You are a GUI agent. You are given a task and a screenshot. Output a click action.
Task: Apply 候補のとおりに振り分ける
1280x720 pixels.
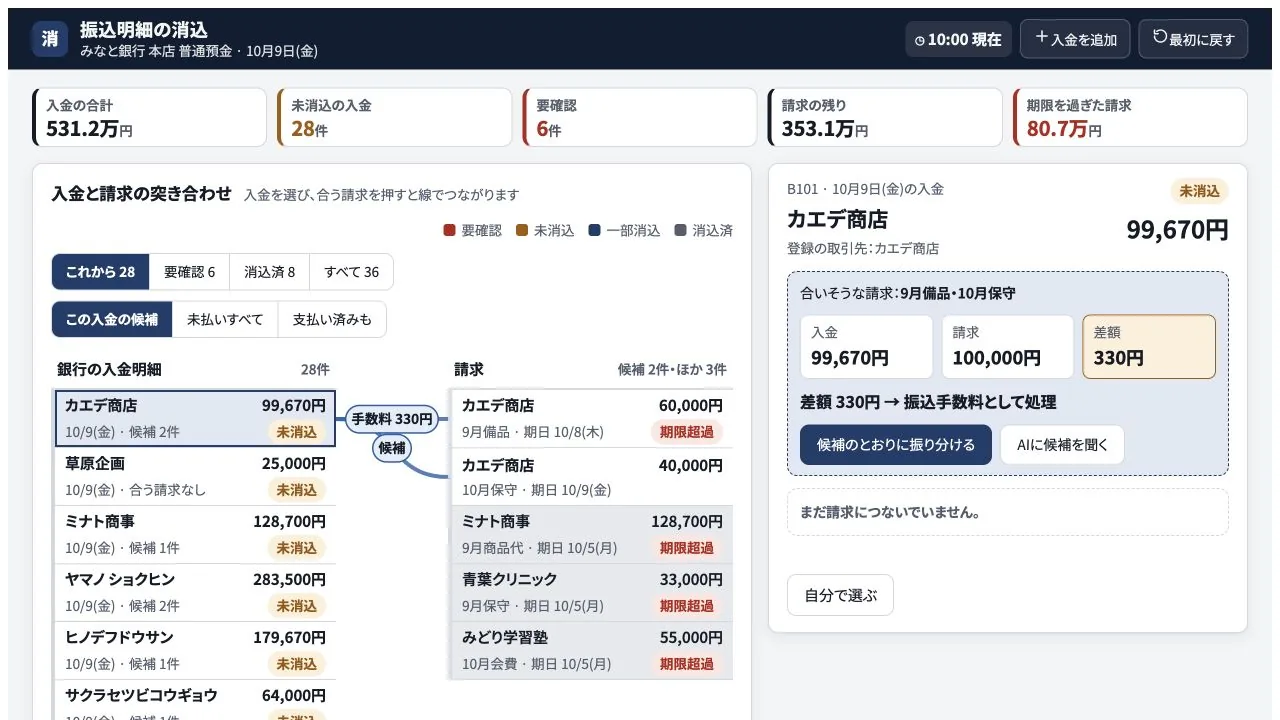click(x=896, y=445)
